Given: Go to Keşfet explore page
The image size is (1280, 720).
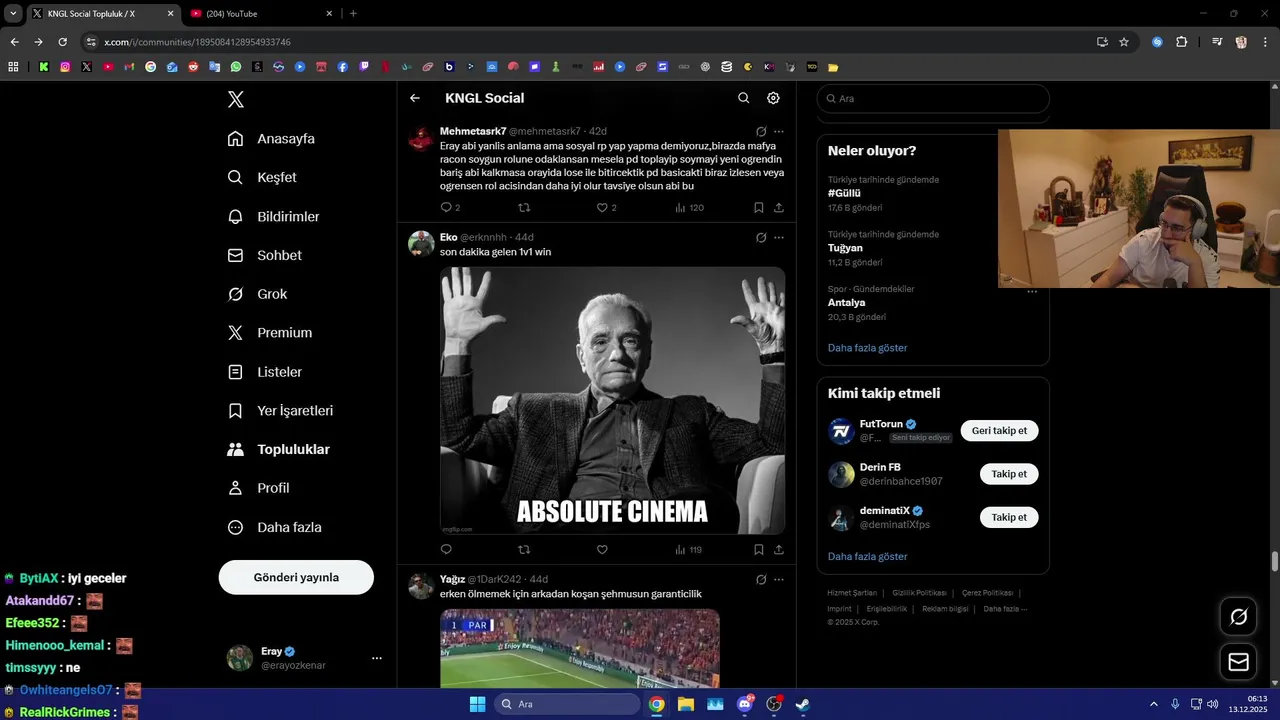Looking at the screenshot, I should tap(262, 177).
